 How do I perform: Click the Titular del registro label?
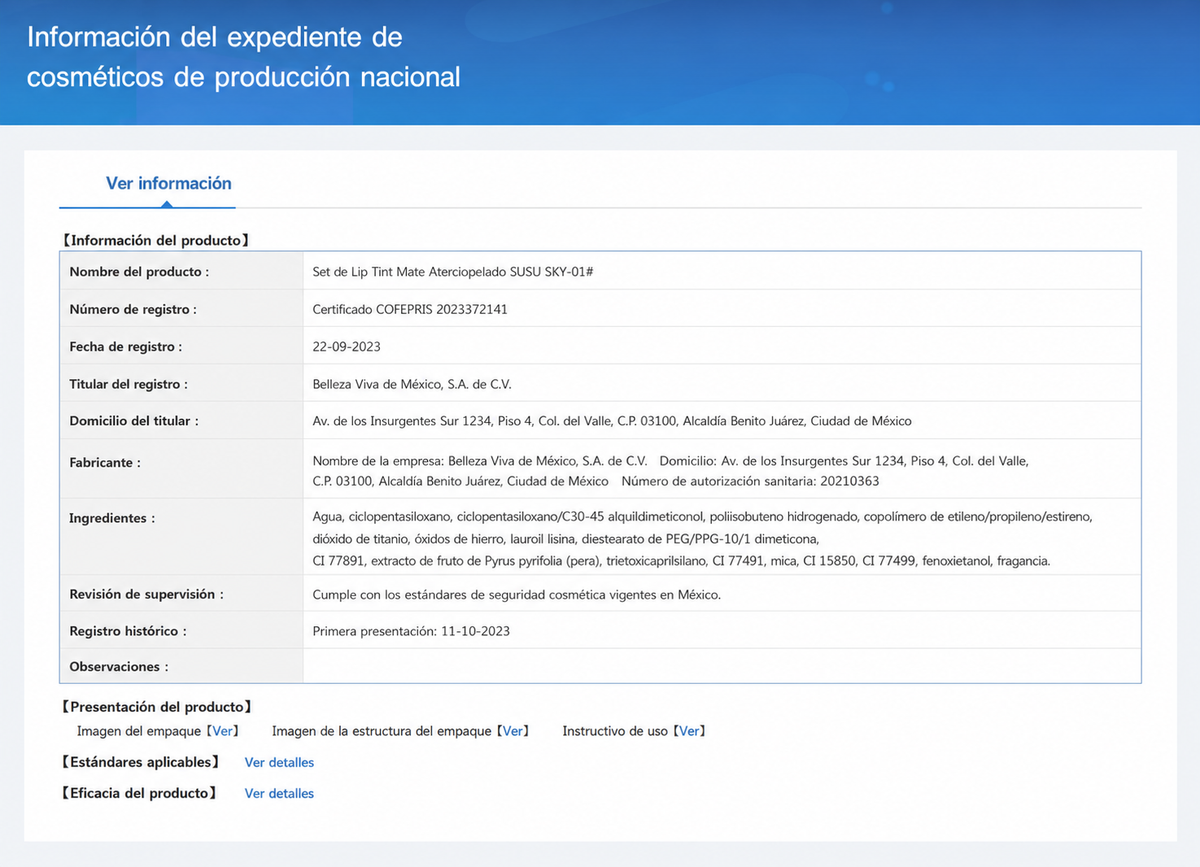[129, 384]
